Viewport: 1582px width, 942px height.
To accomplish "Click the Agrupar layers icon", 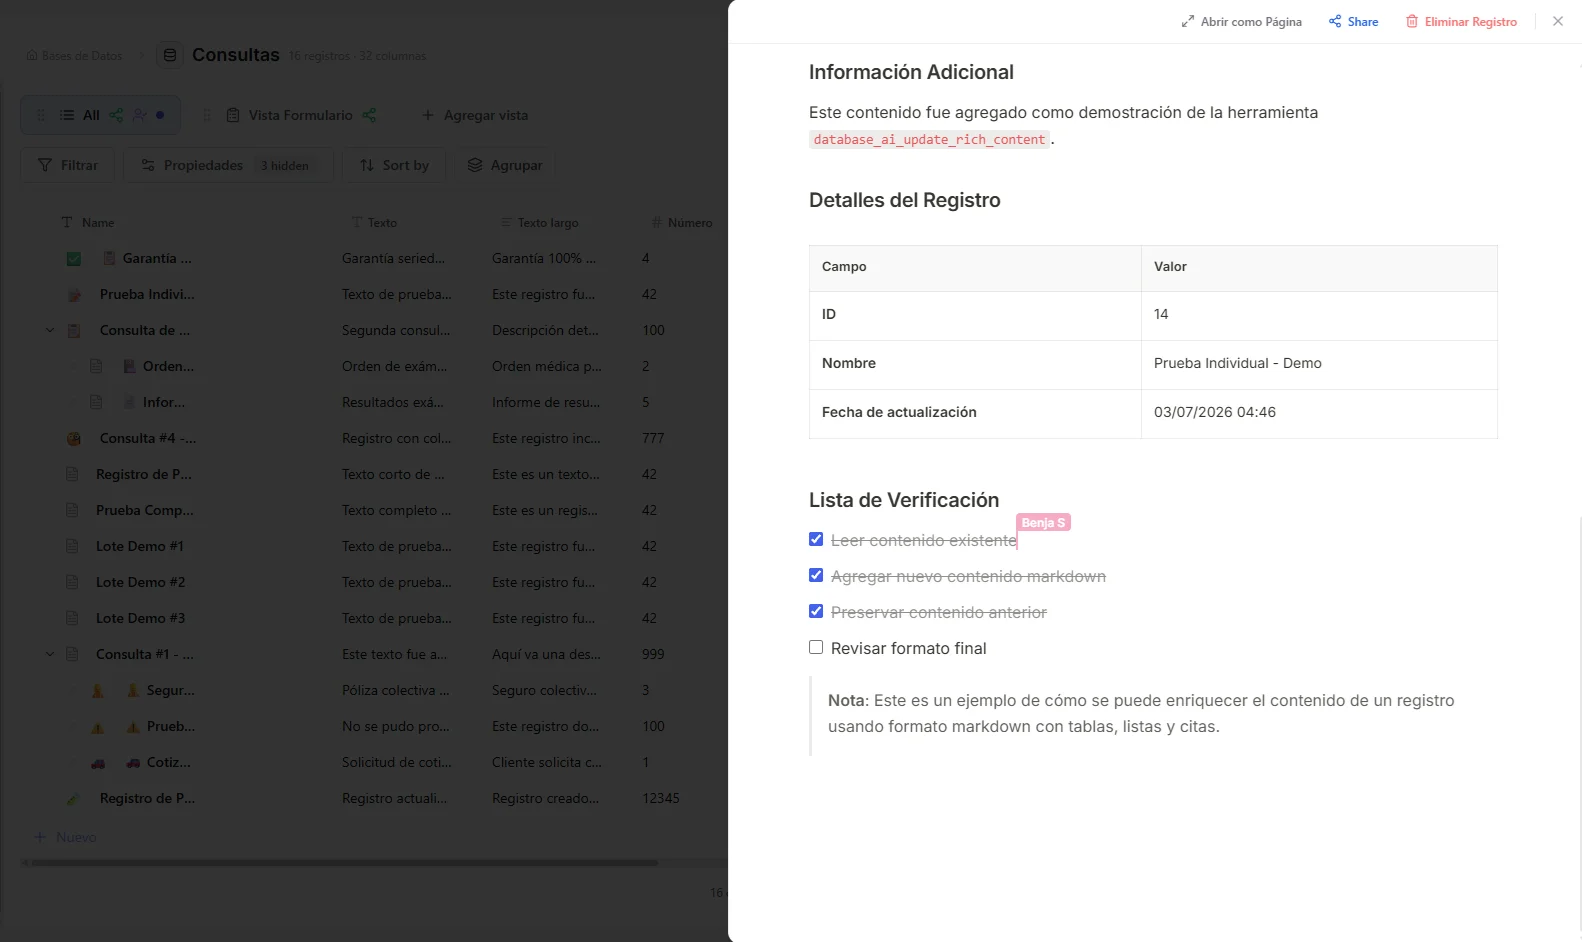I will [x=475, y=165].
